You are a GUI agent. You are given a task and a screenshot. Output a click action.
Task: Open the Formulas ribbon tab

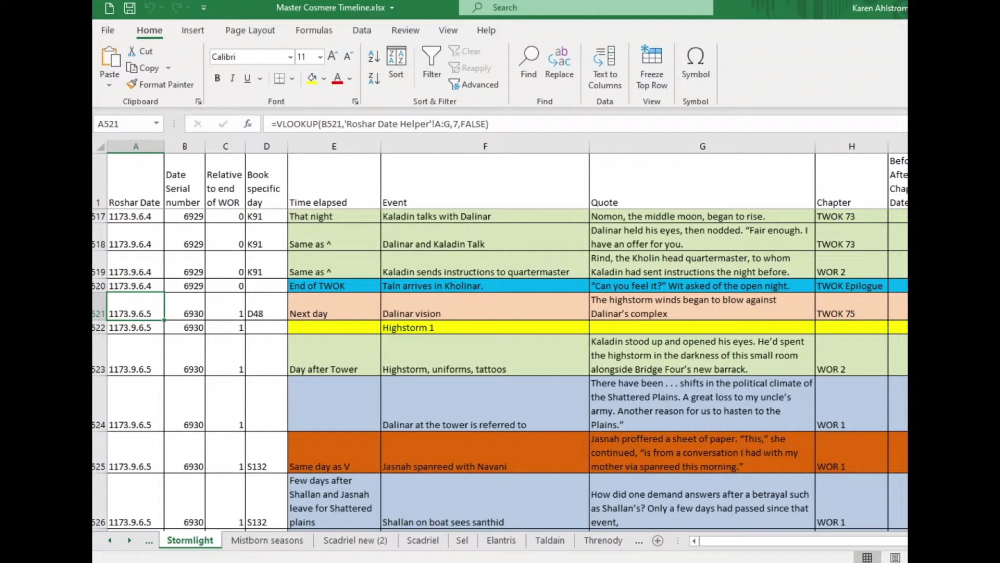[x=314, y=30]
